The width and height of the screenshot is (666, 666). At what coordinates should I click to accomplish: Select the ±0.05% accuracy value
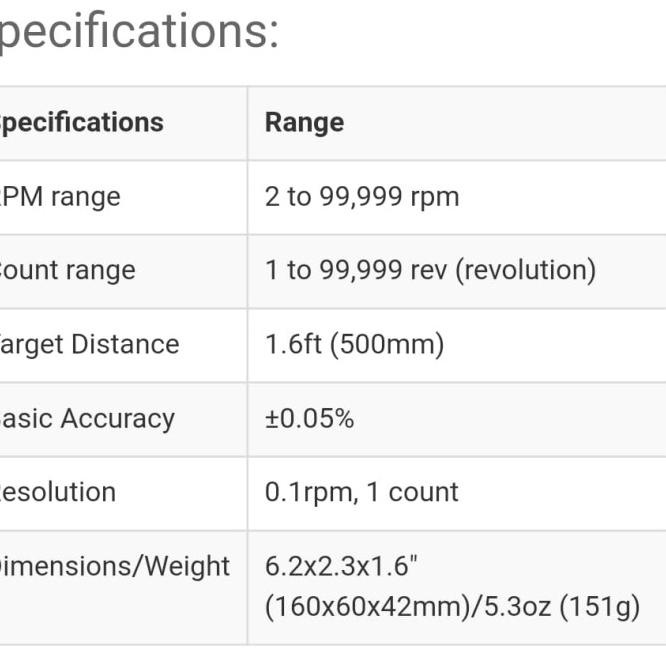point(309,418)
